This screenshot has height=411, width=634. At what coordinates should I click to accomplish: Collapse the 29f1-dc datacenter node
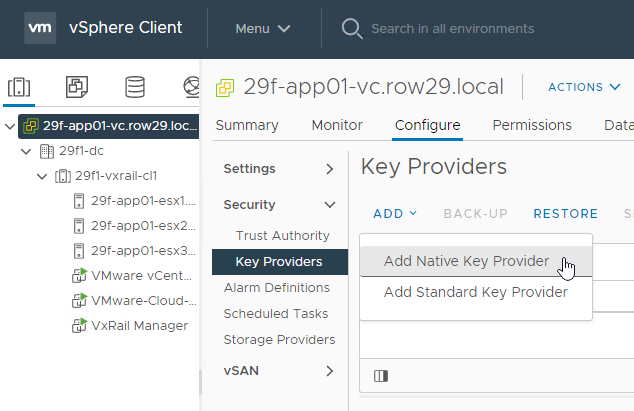click(26, 152)
